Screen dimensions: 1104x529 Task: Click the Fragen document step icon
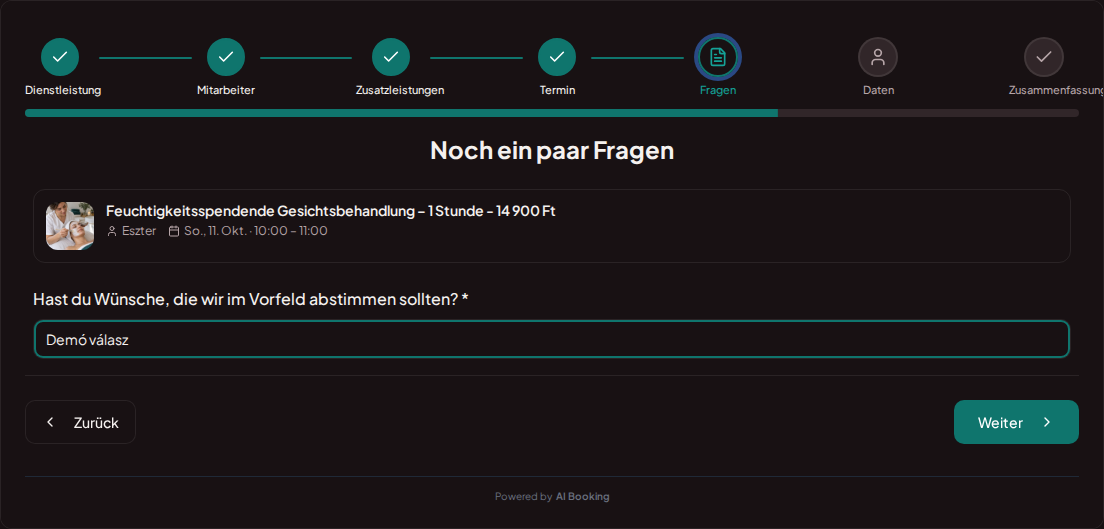pyautogui.click(x=718, y=57)
